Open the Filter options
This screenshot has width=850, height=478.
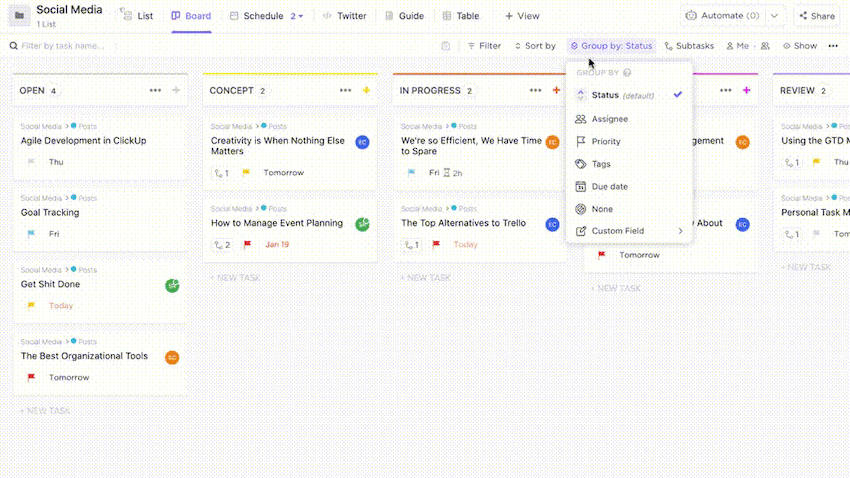pyautogui.click(x=484, y=46)
